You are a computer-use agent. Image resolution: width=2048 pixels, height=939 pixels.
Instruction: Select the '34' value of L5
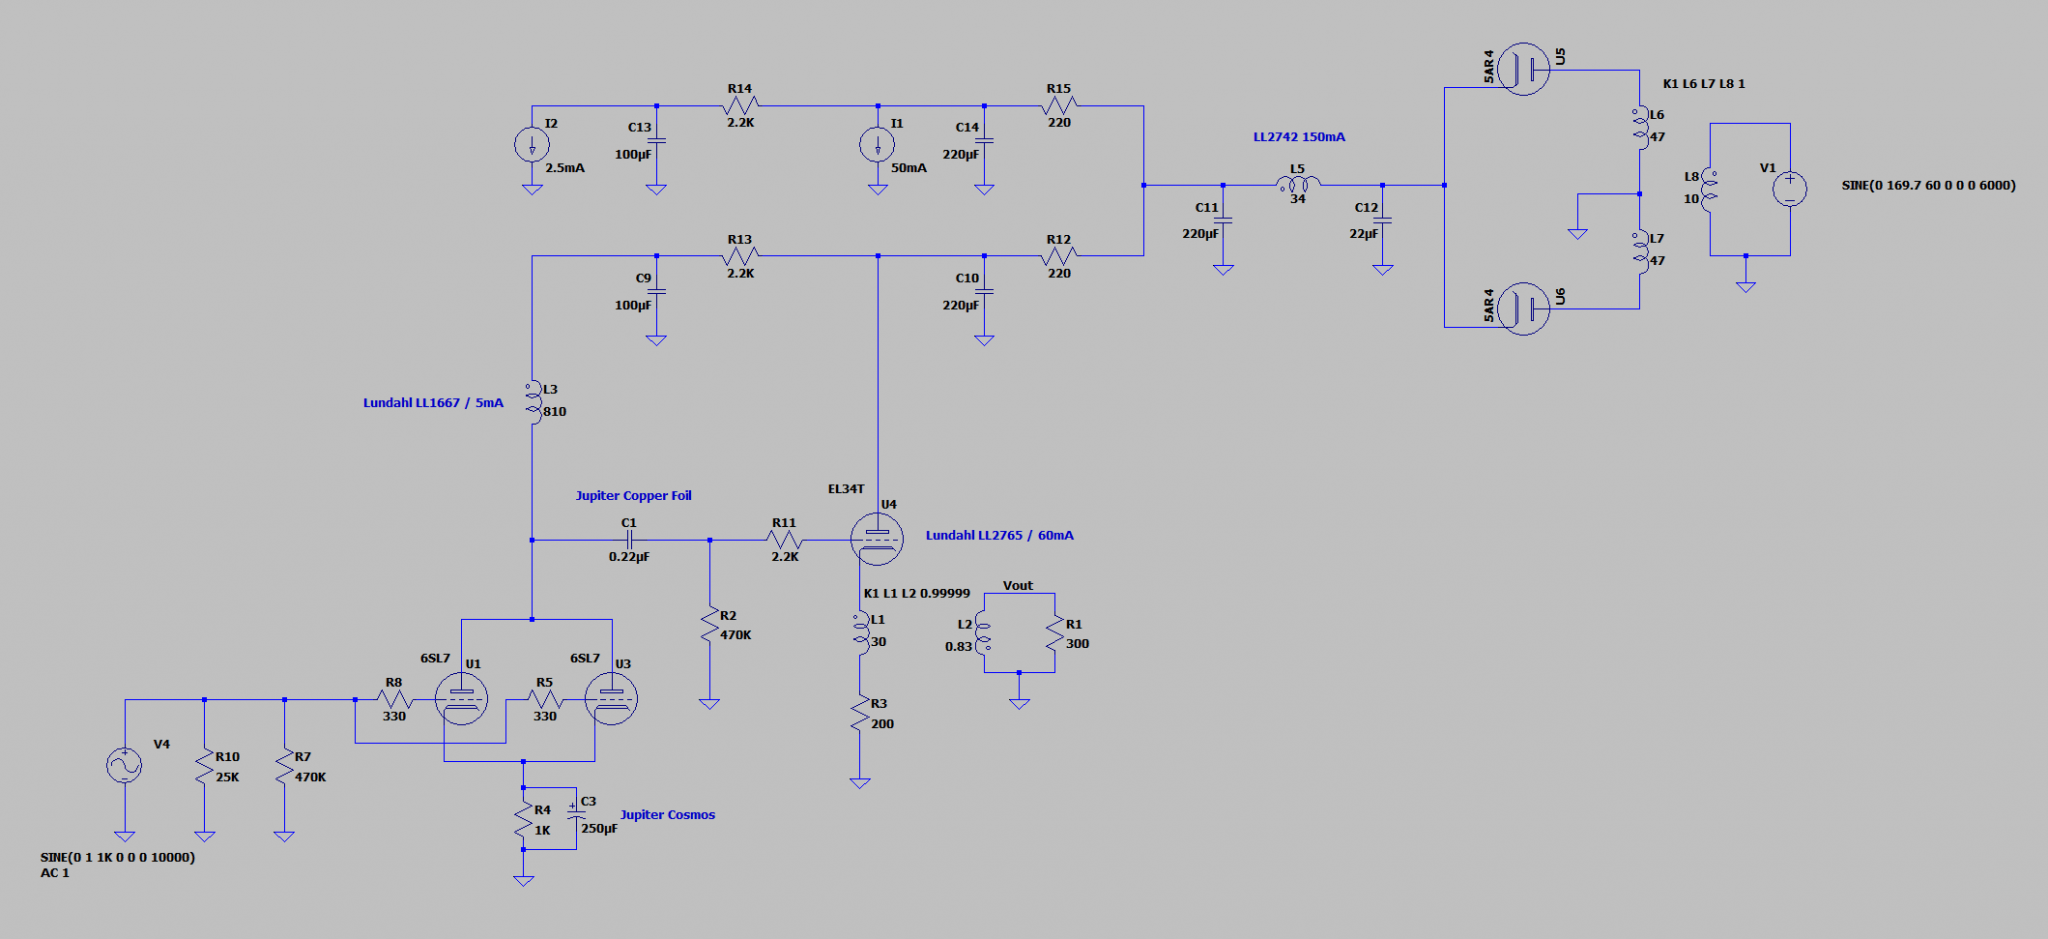1298,199
